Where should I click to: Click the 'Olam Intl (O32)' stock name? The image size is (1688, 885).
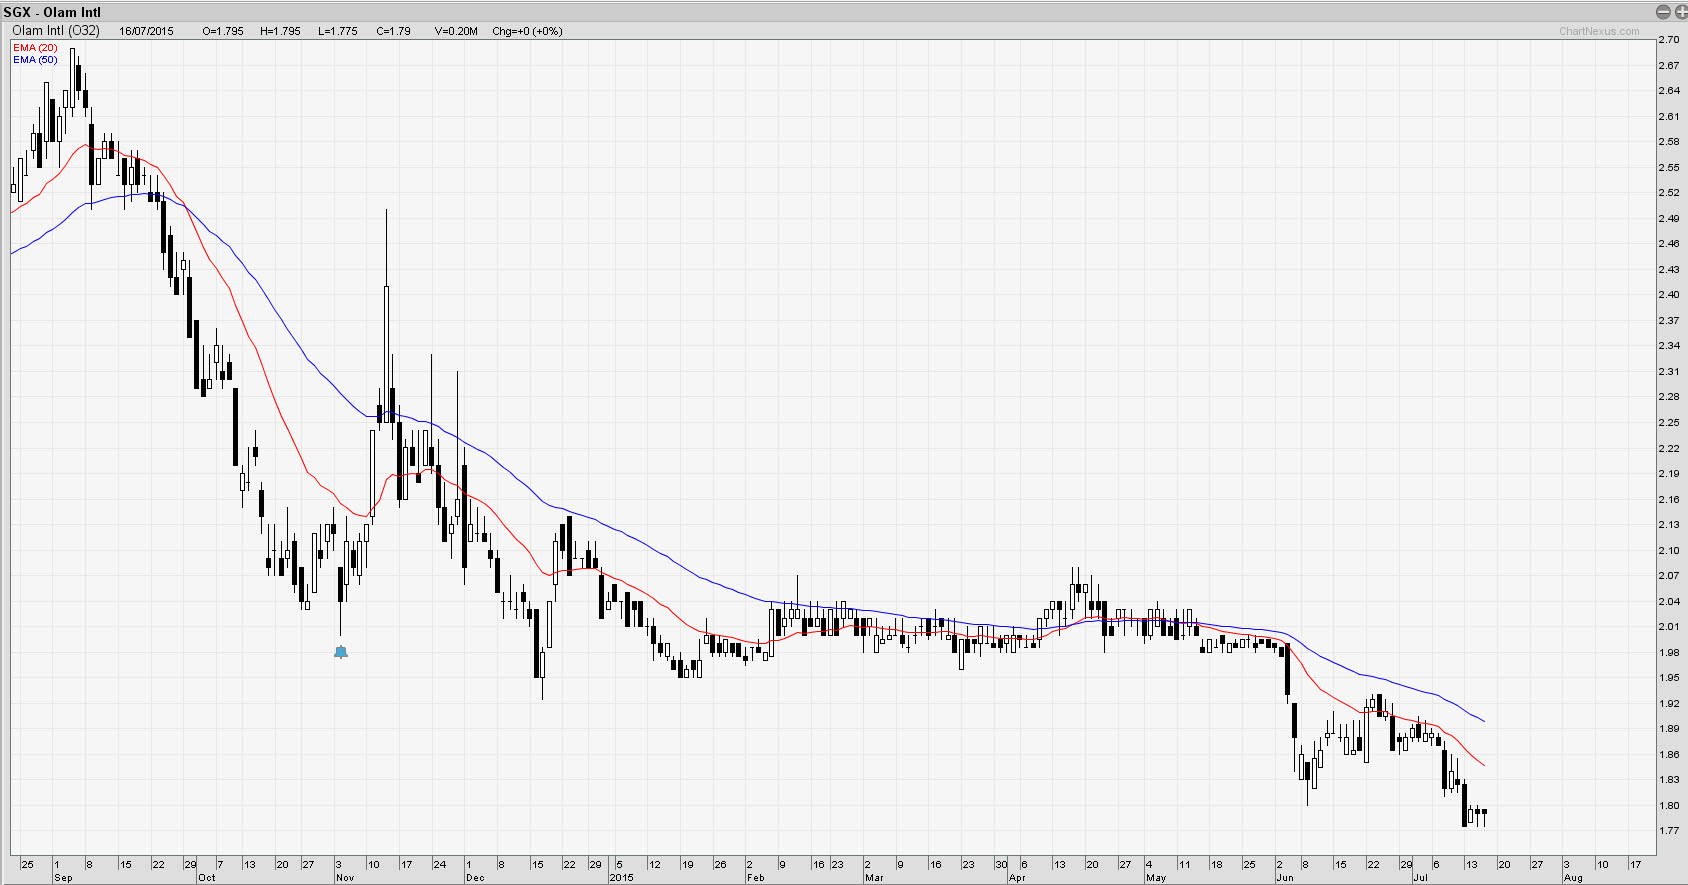click(56, 31)
